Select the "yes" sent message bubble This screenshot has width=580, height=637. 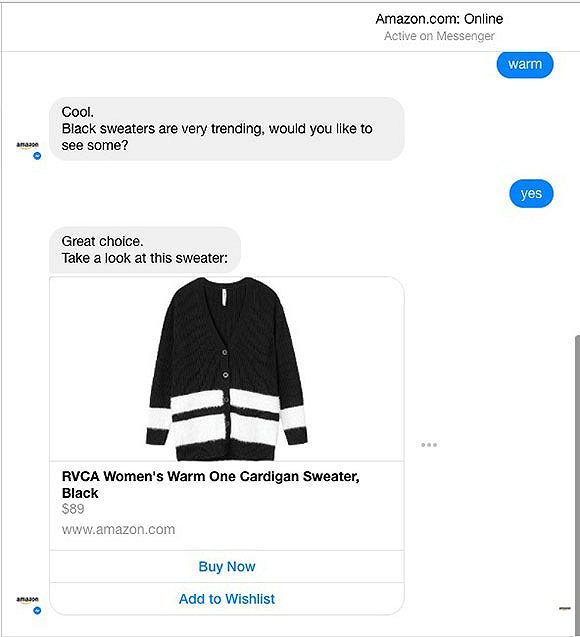(x=531, y=193)
